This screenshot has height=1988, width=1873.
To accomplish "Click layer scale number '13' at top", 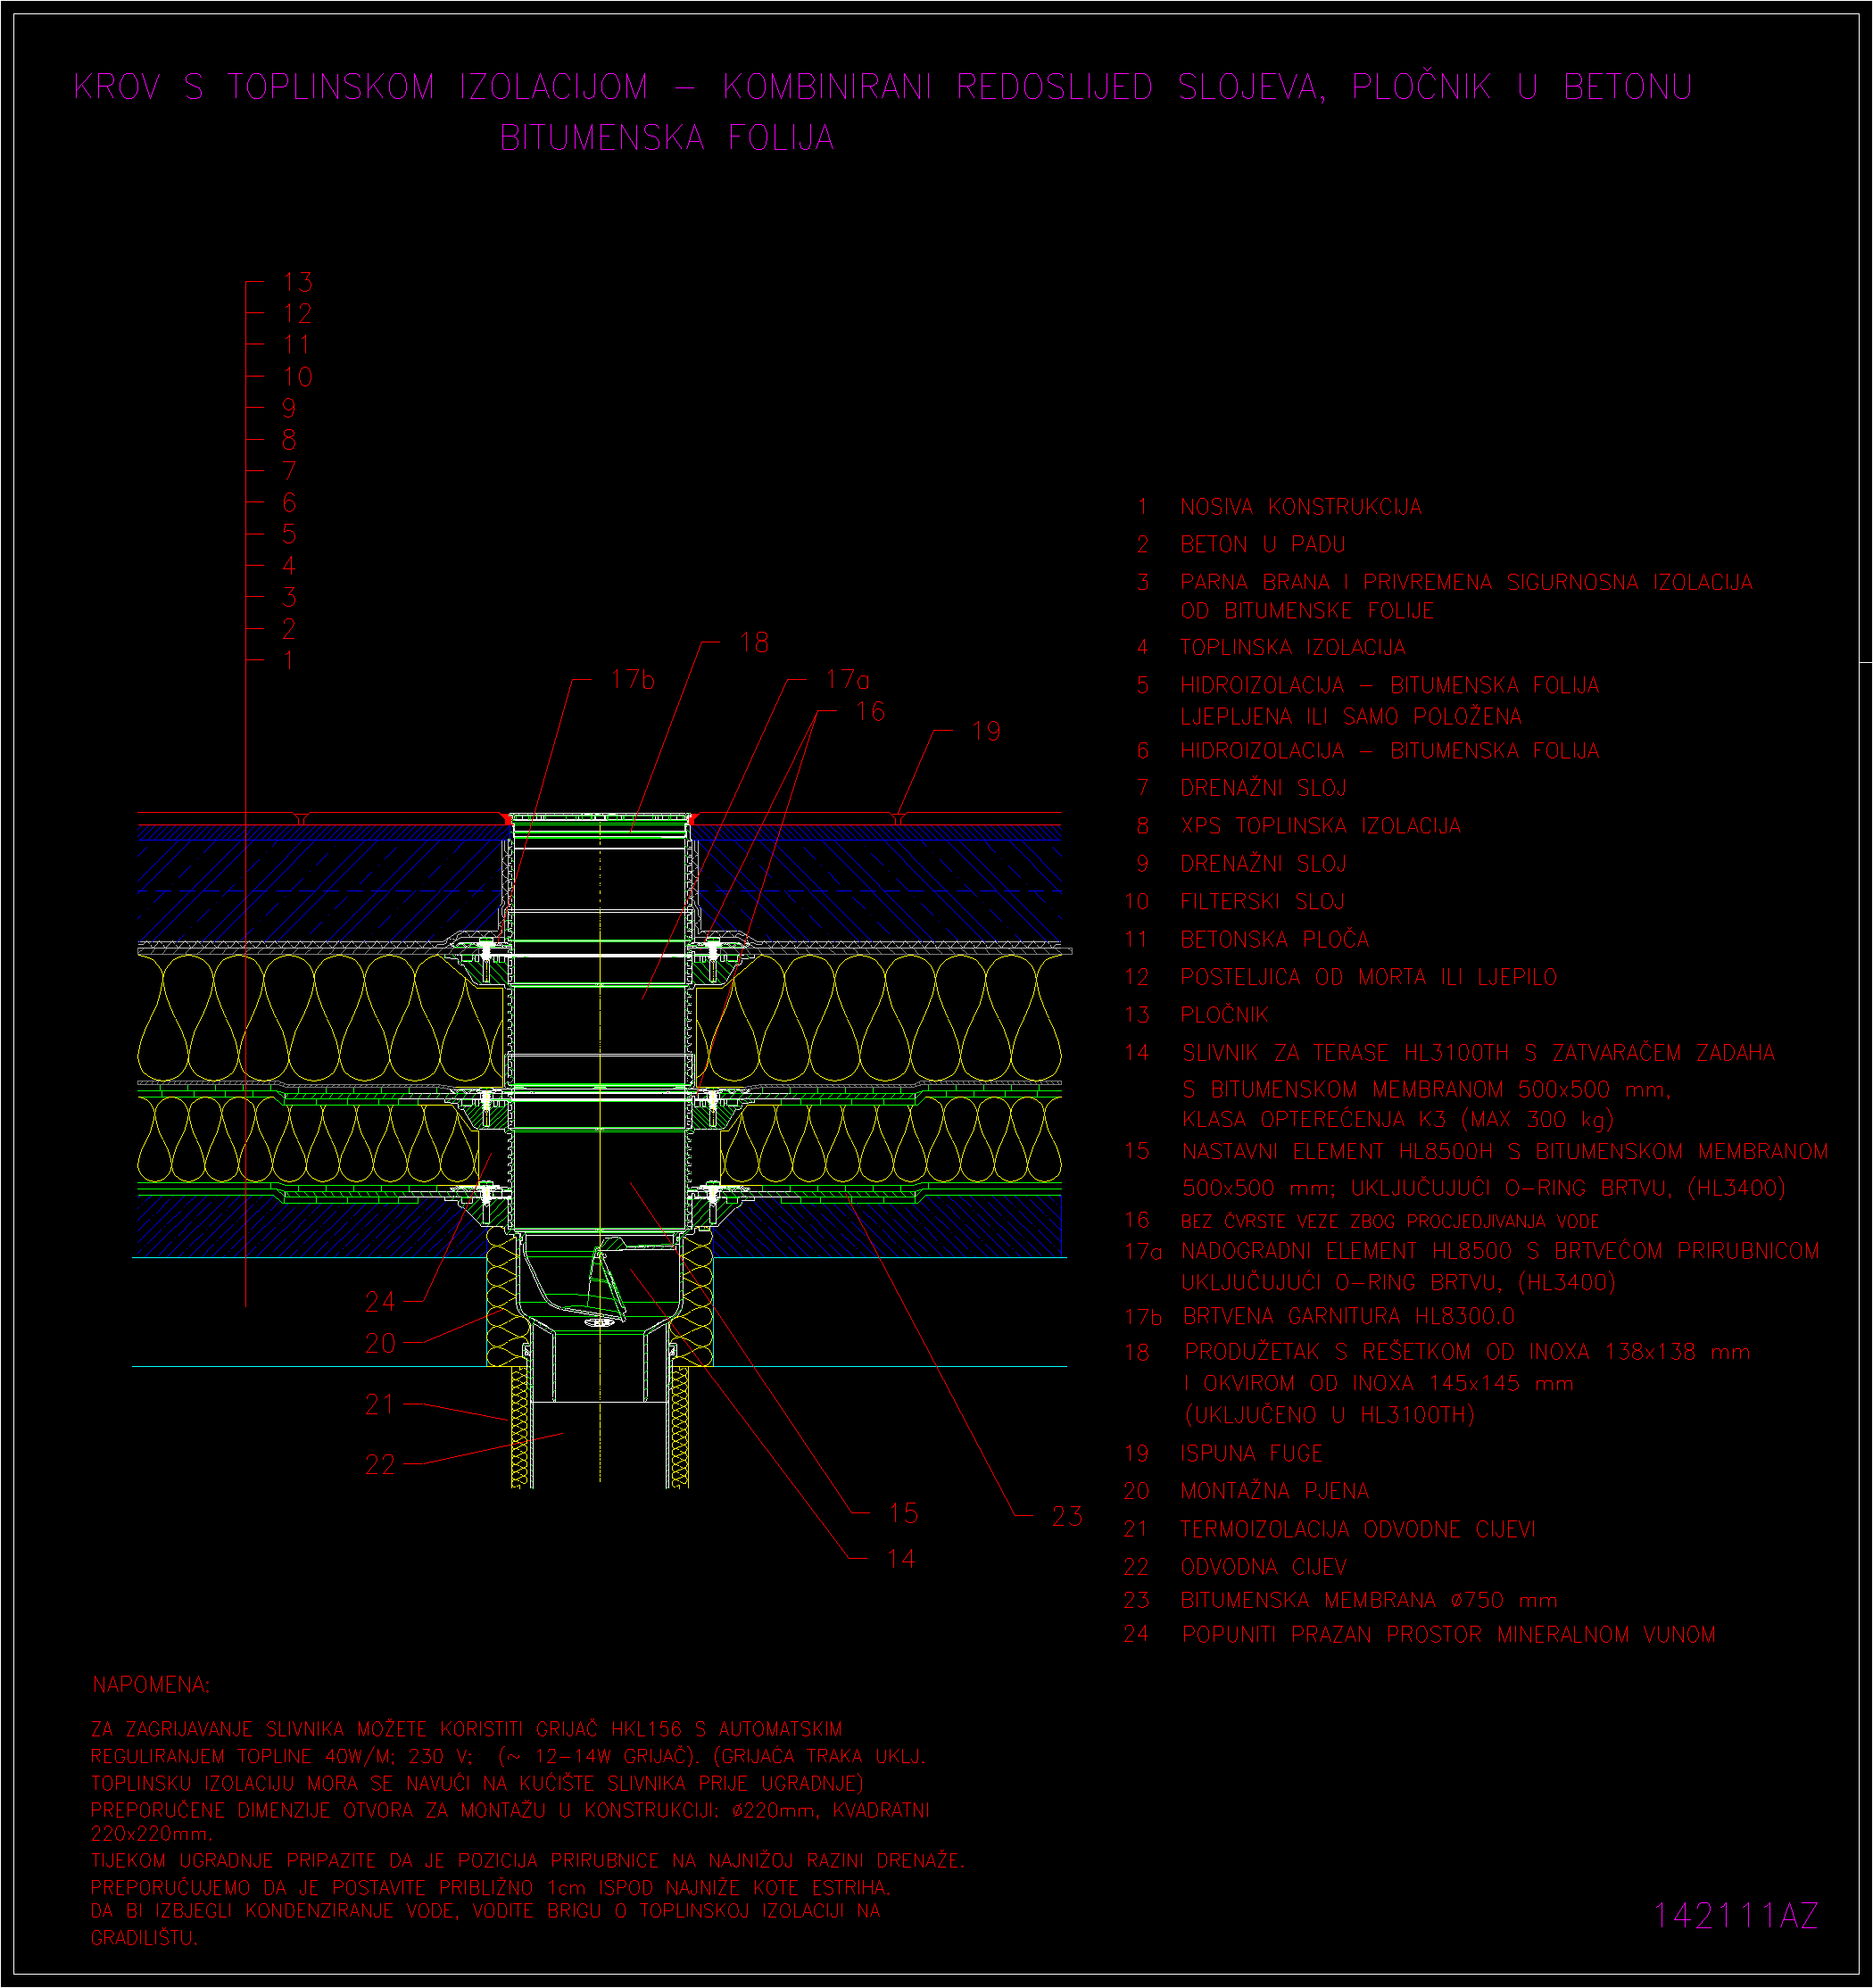I will (x=298, y=282).
